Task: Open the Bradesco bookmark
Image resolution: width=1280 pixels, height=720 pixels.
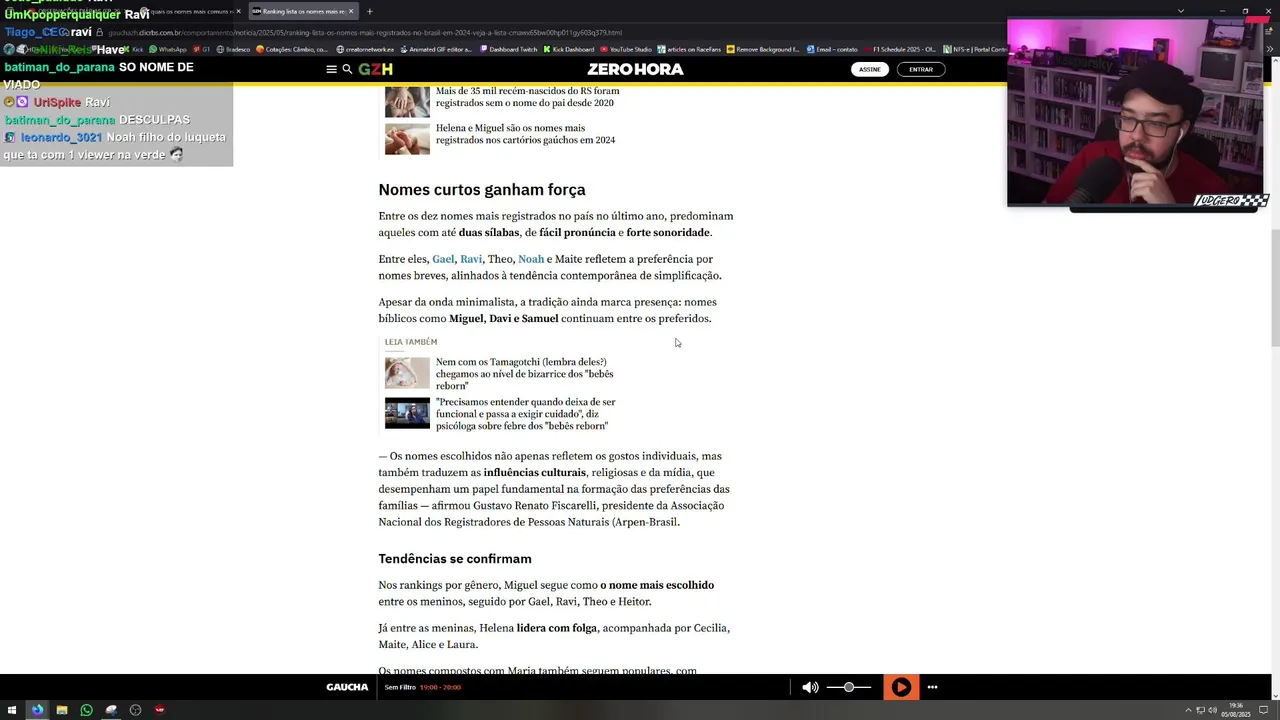Action: point(233,49)
